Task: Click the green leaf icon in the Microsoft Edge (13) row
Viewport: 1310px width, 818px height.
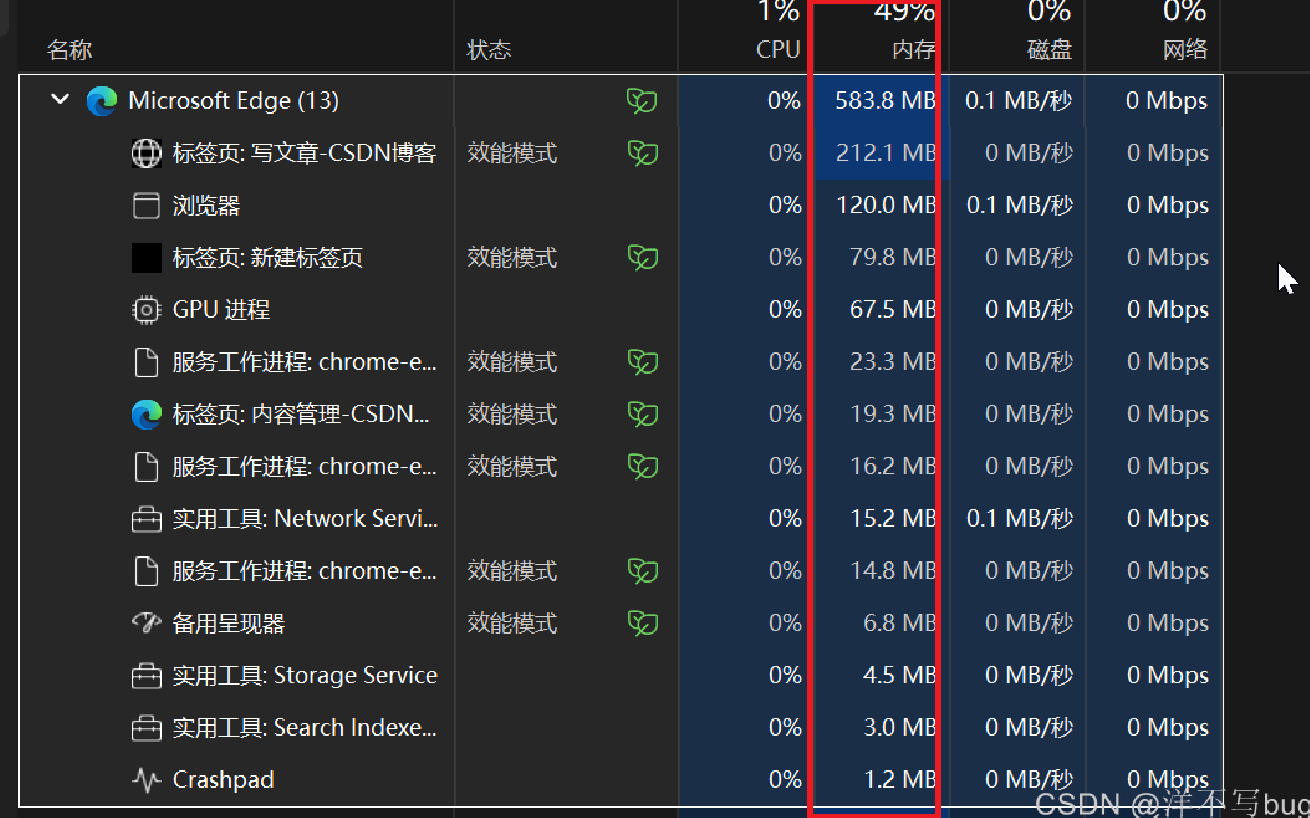Action: pyautogui.click(x=642, y=100)
